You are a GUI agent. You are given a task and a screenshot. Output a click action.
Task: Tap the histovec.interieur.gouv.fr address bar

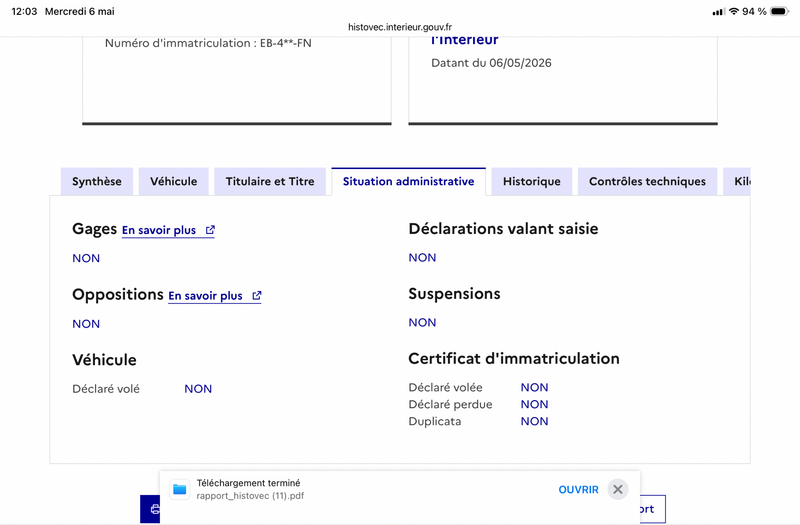pos(400,27)
